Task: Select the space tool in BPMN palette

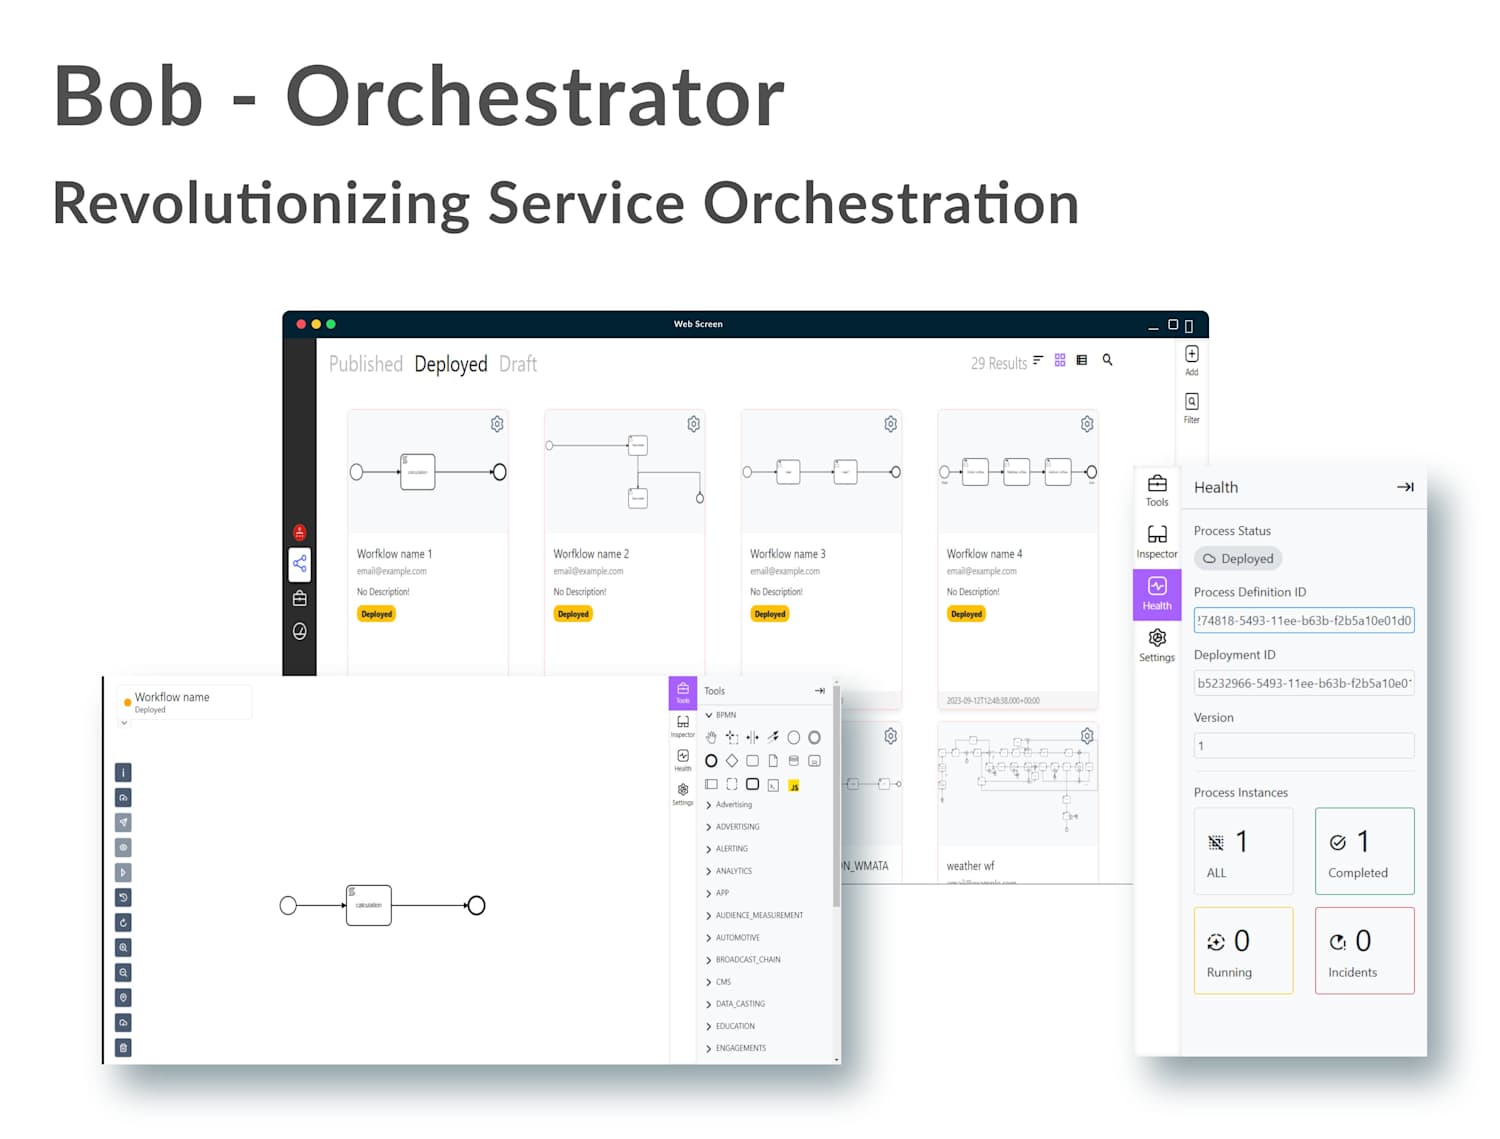Action: point(752,737)
